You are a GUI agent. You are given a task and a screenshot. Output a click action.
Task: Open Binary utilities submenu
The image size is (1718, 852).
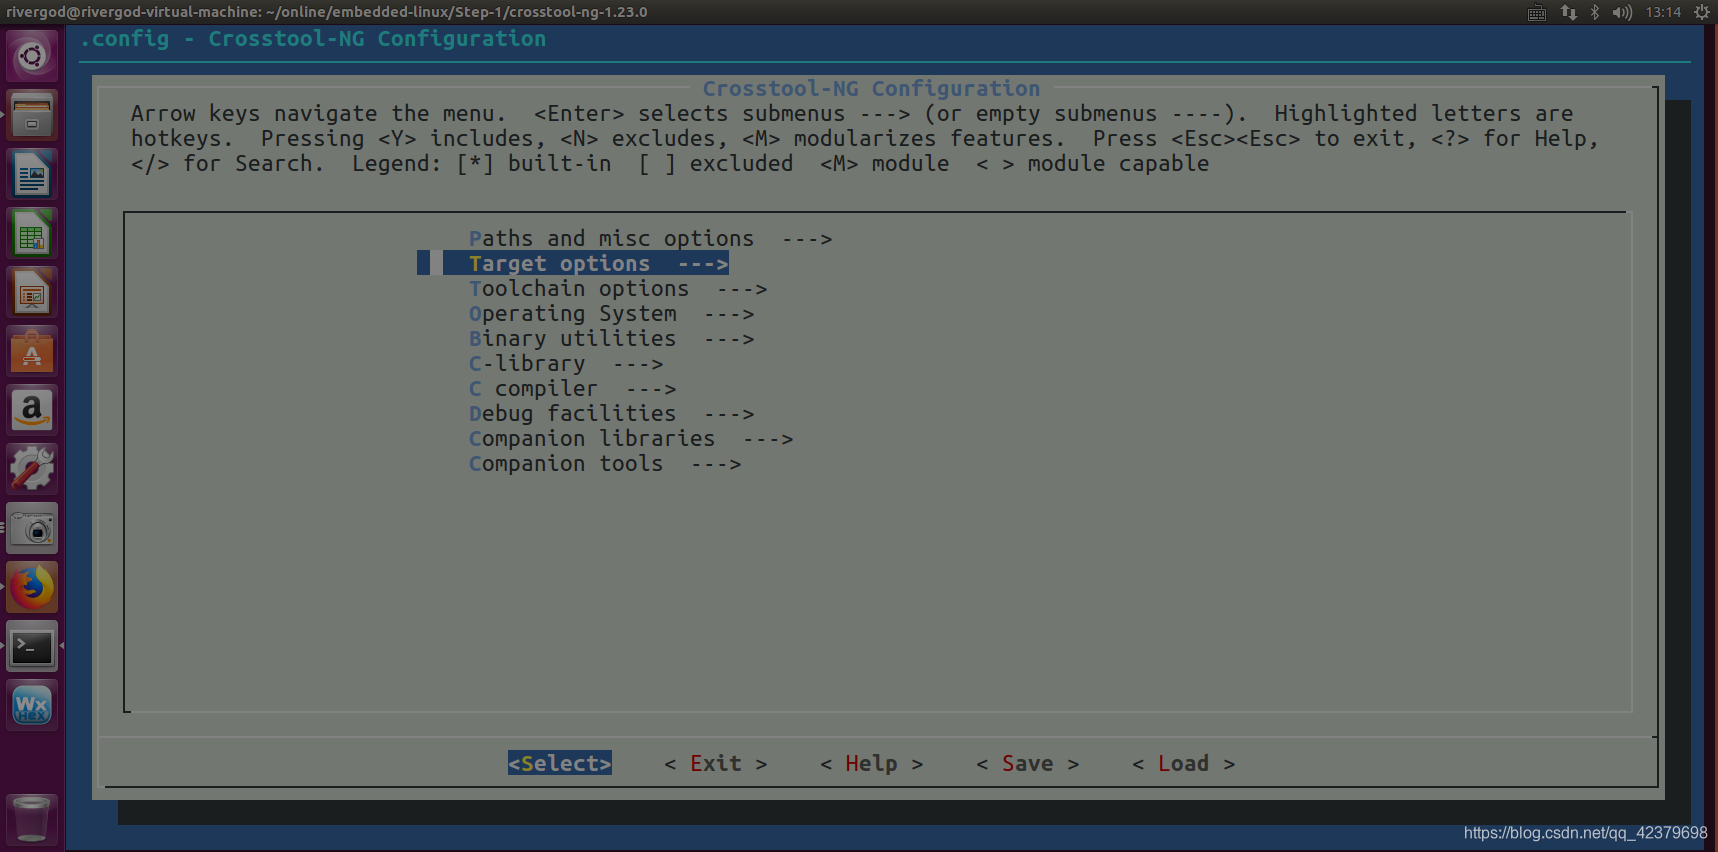611,339
